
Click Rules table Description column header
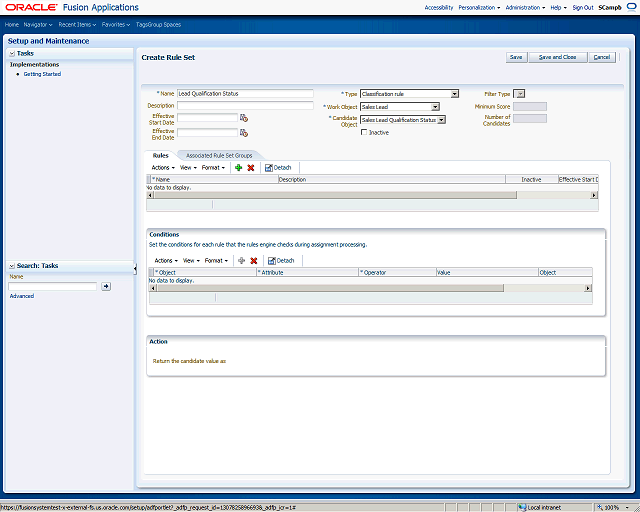pos(392,179)
